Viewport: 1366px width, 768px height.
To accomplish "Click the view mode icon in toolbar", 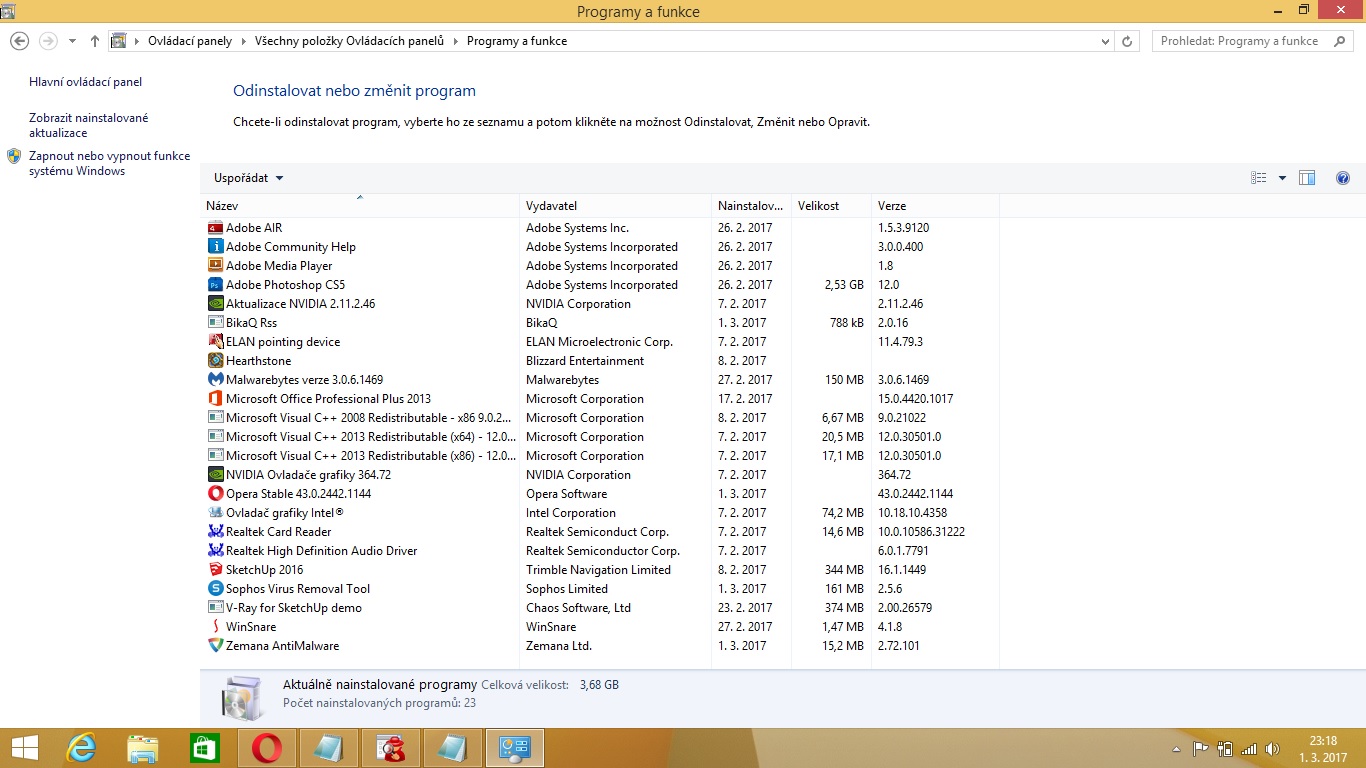I will coord(1259,178).
